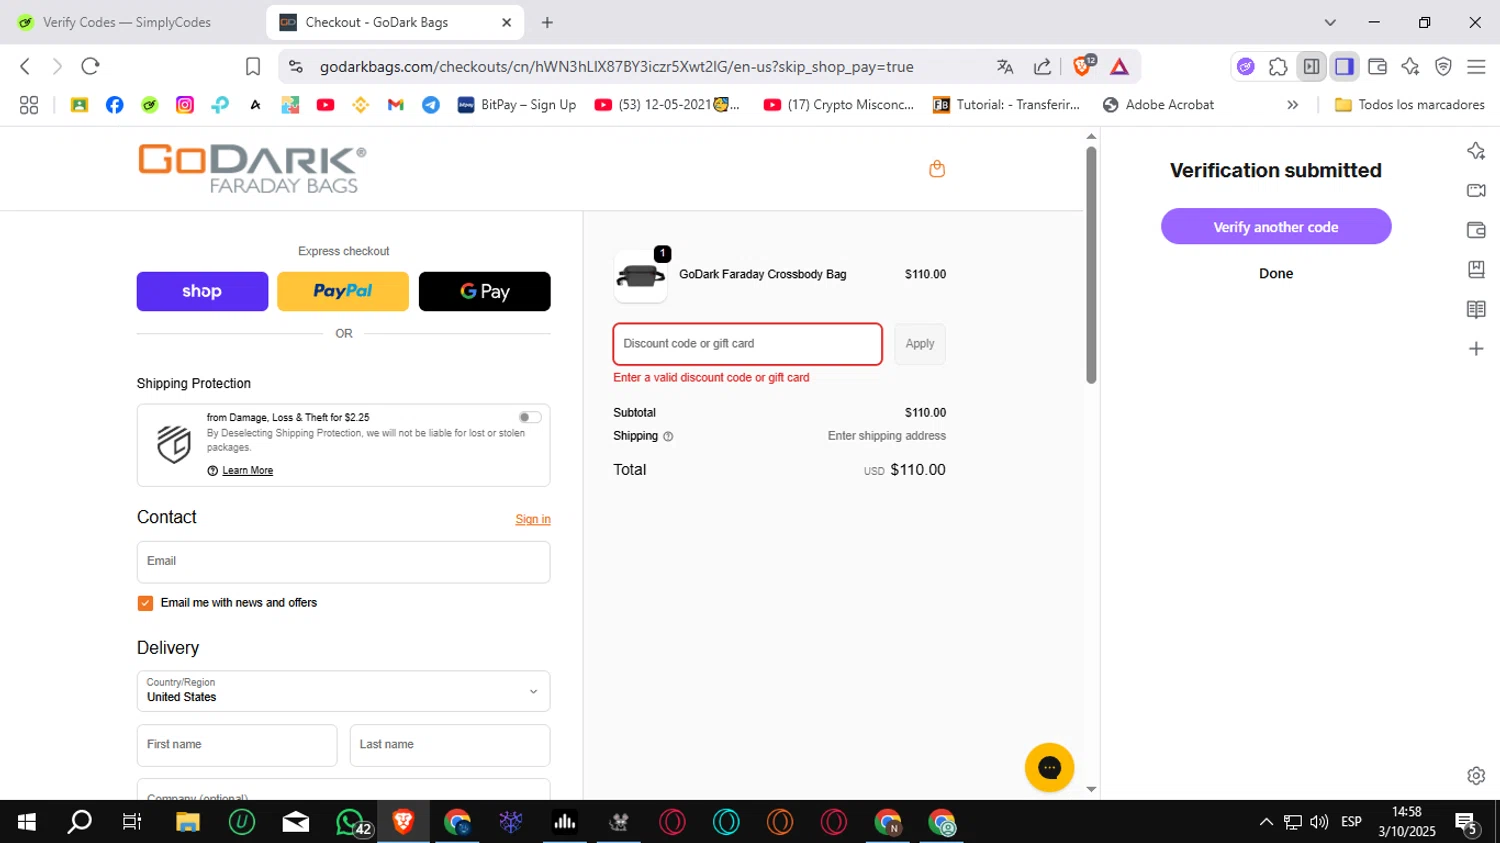Screen dimensions: 1500x843
Task: Open the Facebook bookmark icon
Action: [115, 105]
